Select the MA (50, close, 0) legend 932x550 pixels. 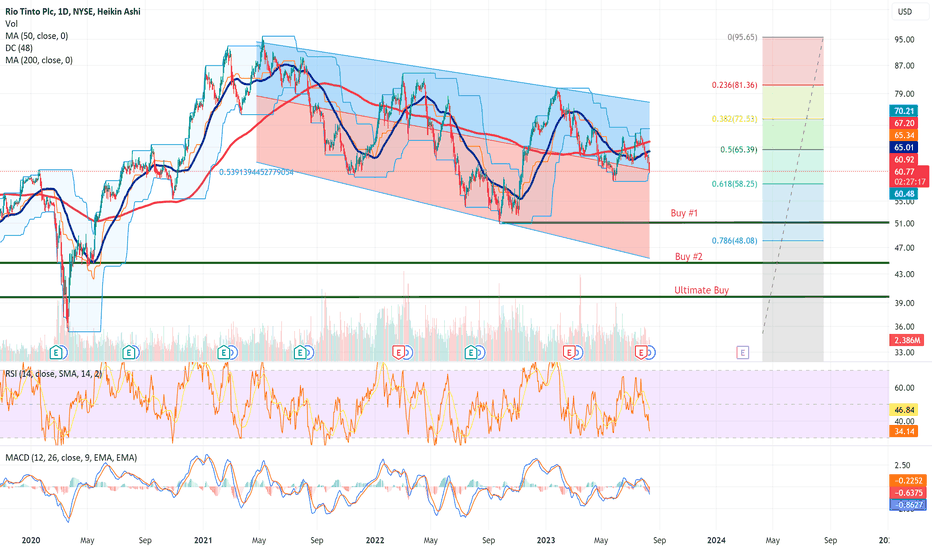point(37,36)
